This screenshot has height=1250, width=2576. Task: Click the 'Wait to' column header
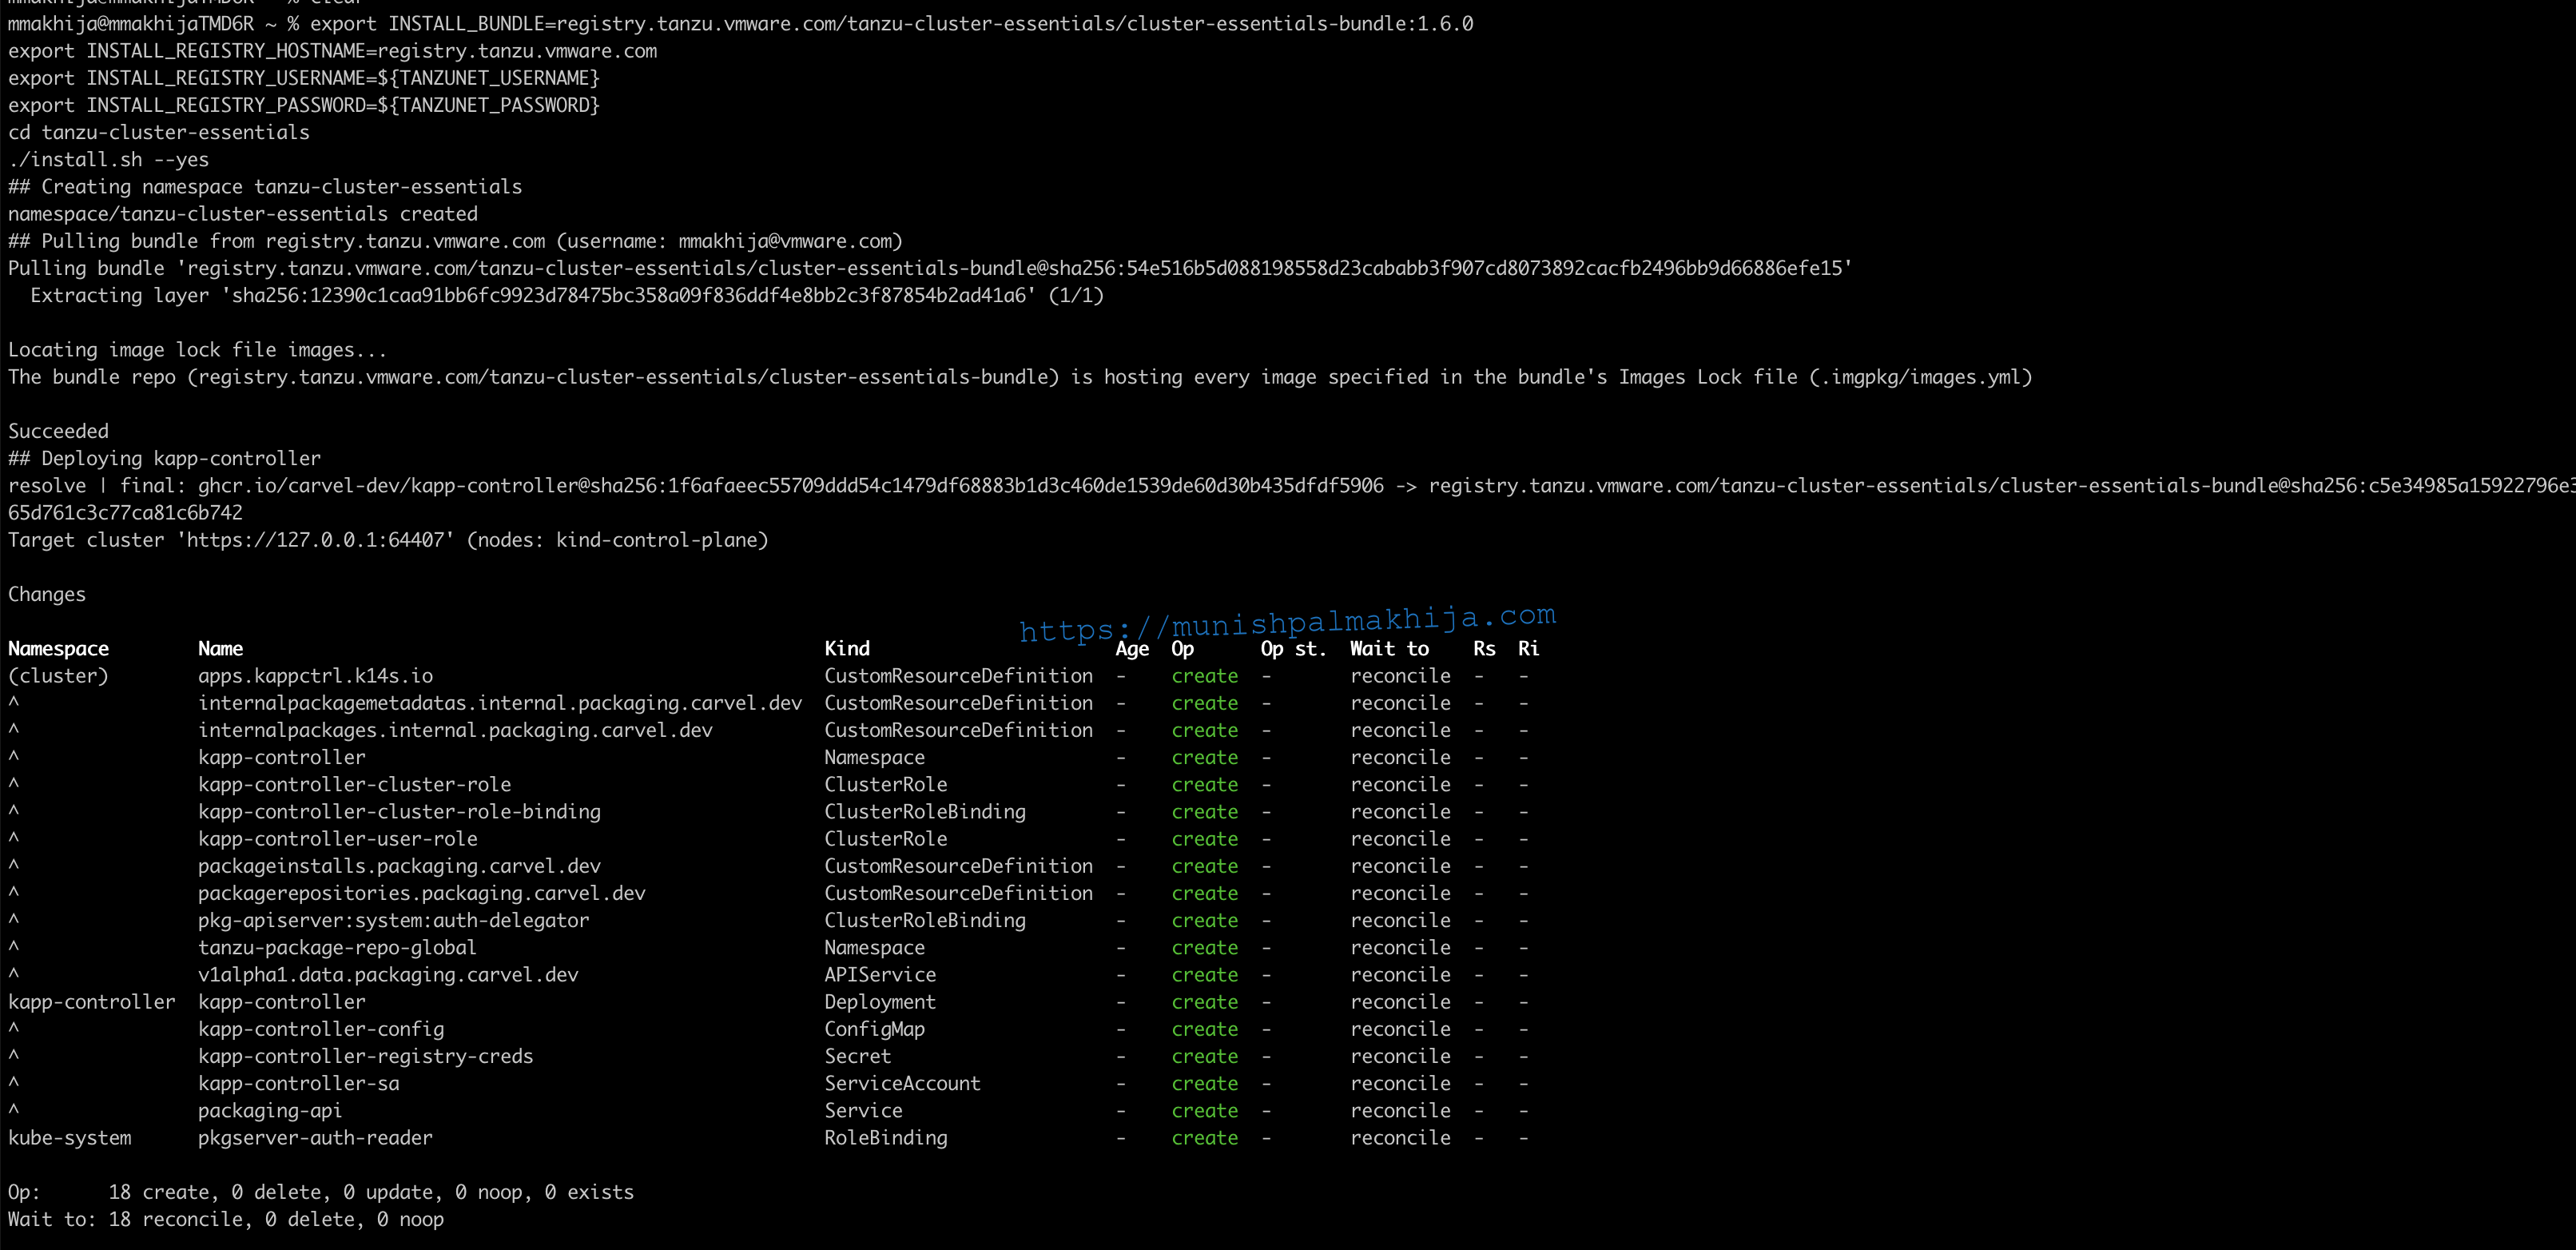tap(1389, 648)
